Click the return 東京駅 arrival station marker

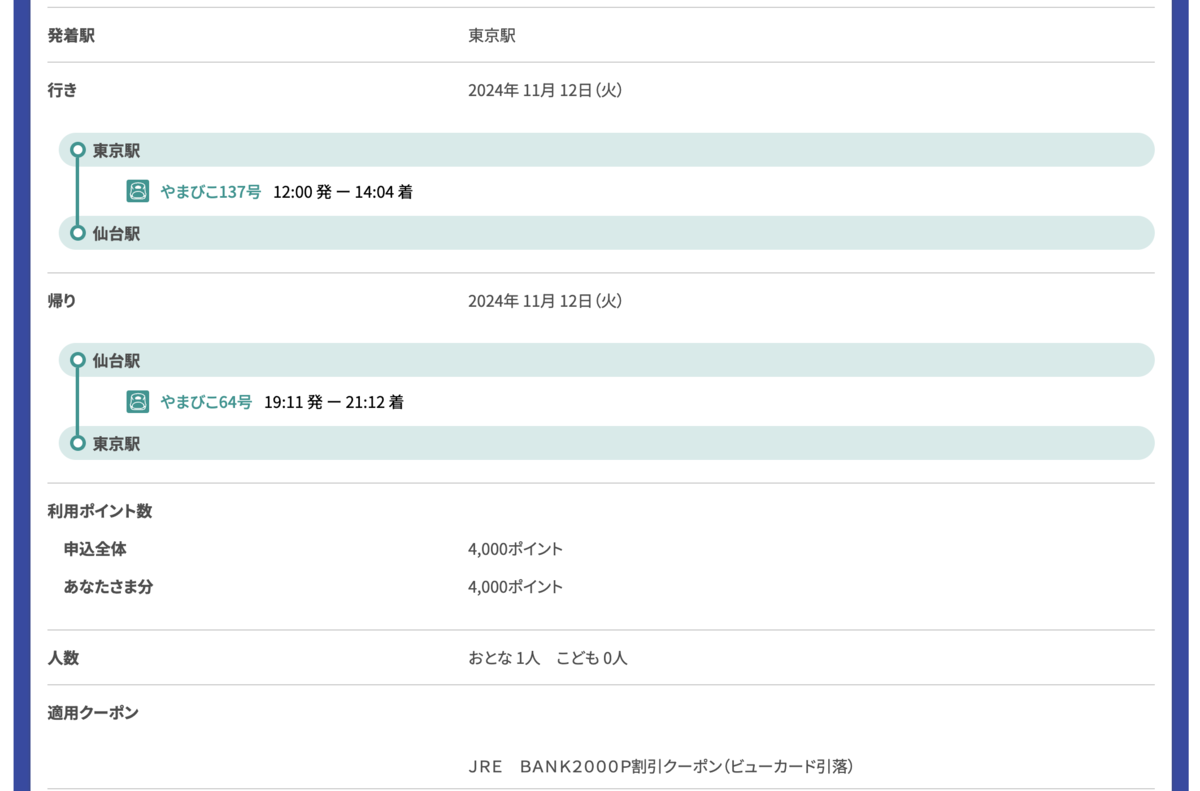point(78,443)
